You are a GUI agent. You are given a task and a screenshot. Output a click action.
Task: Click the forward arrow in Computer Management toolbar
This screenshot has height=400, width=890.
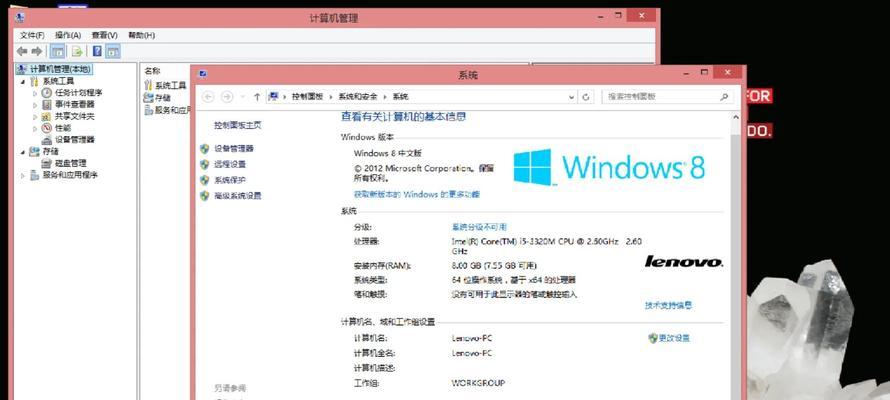[x=37, y=52]
